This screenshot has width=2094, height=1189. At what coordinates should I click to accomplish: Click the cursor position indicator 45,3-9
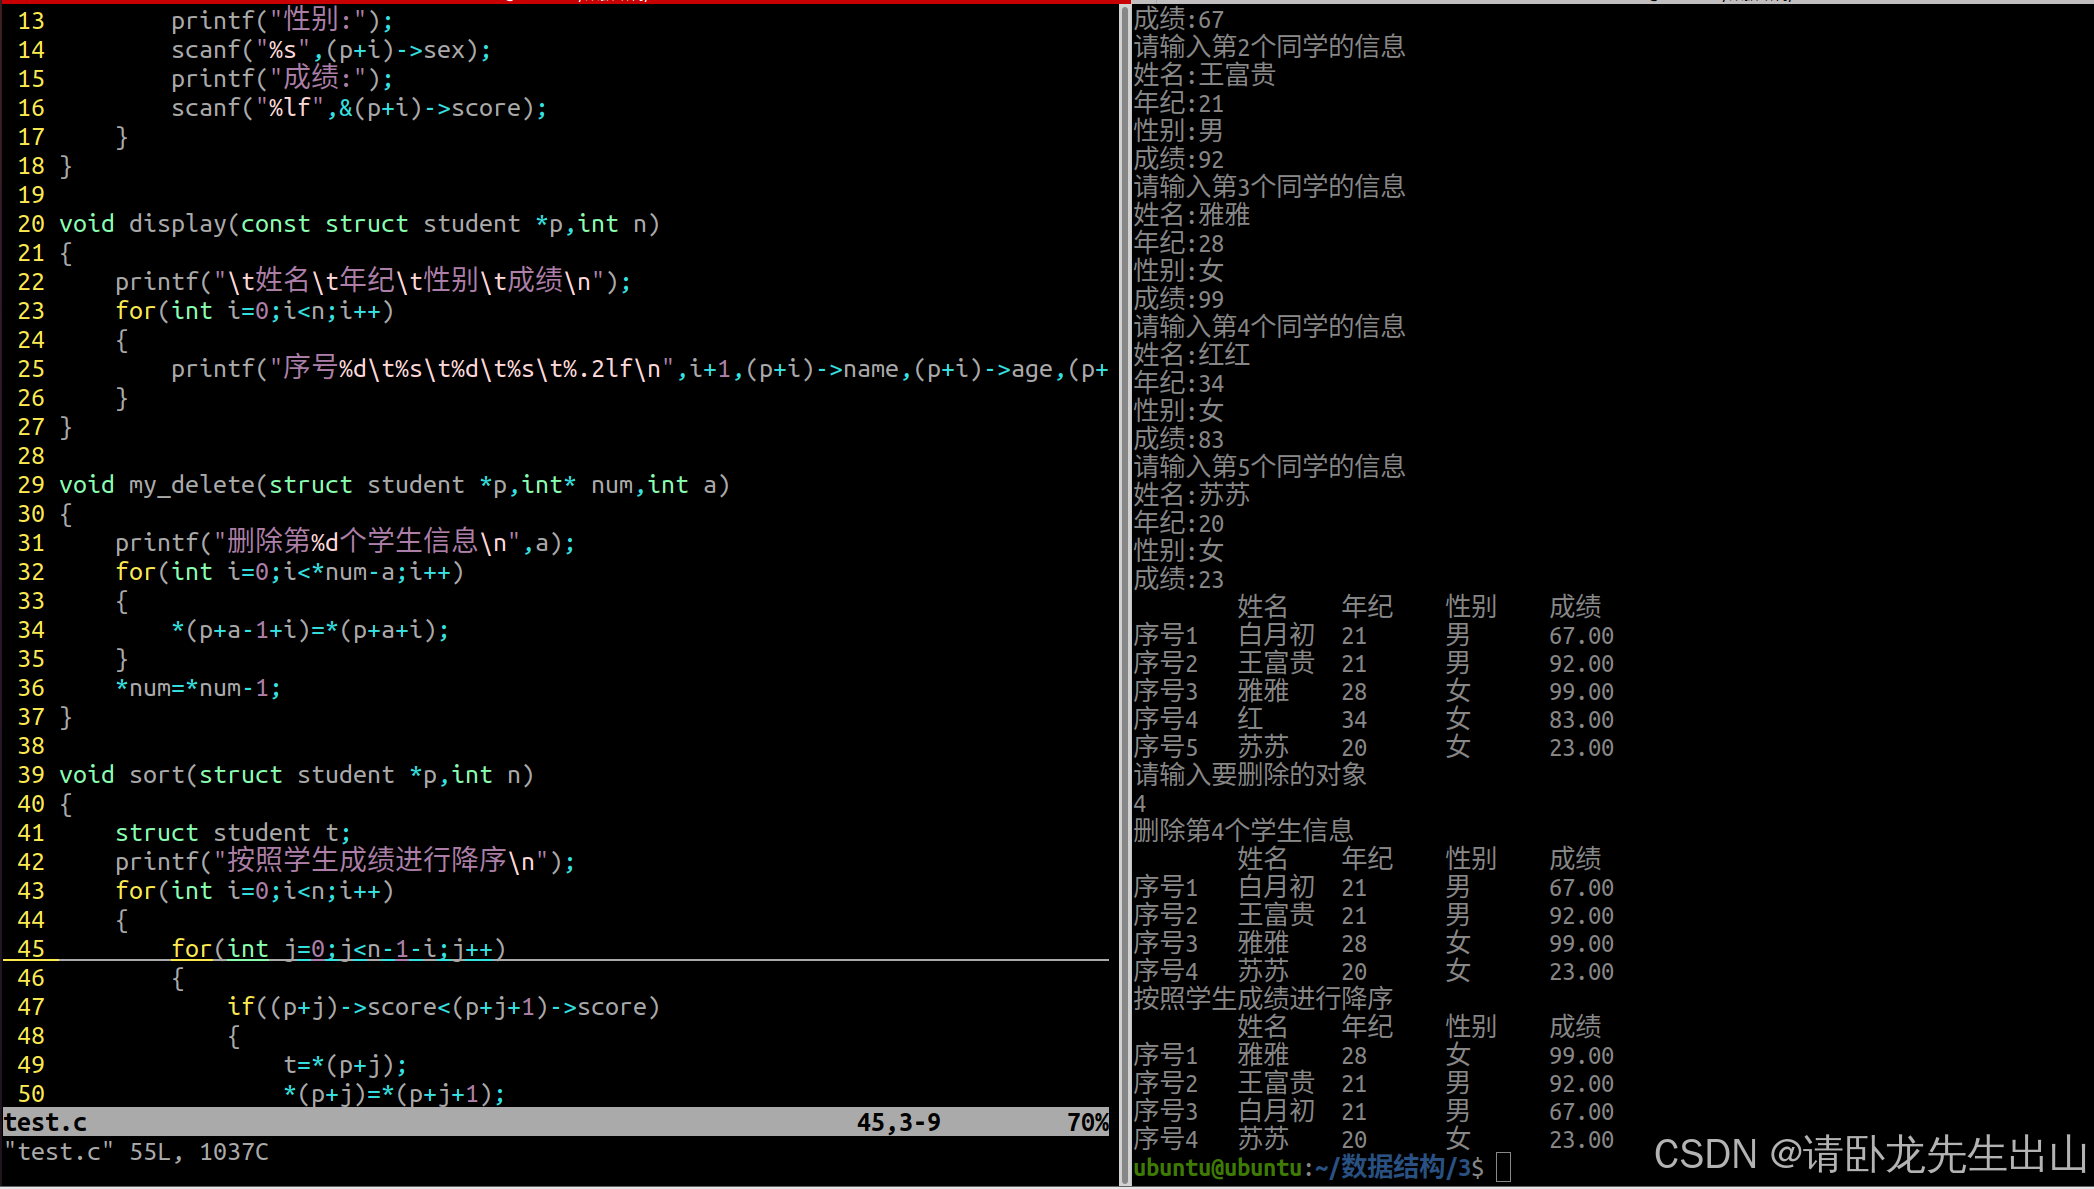tap(897, 1122)
